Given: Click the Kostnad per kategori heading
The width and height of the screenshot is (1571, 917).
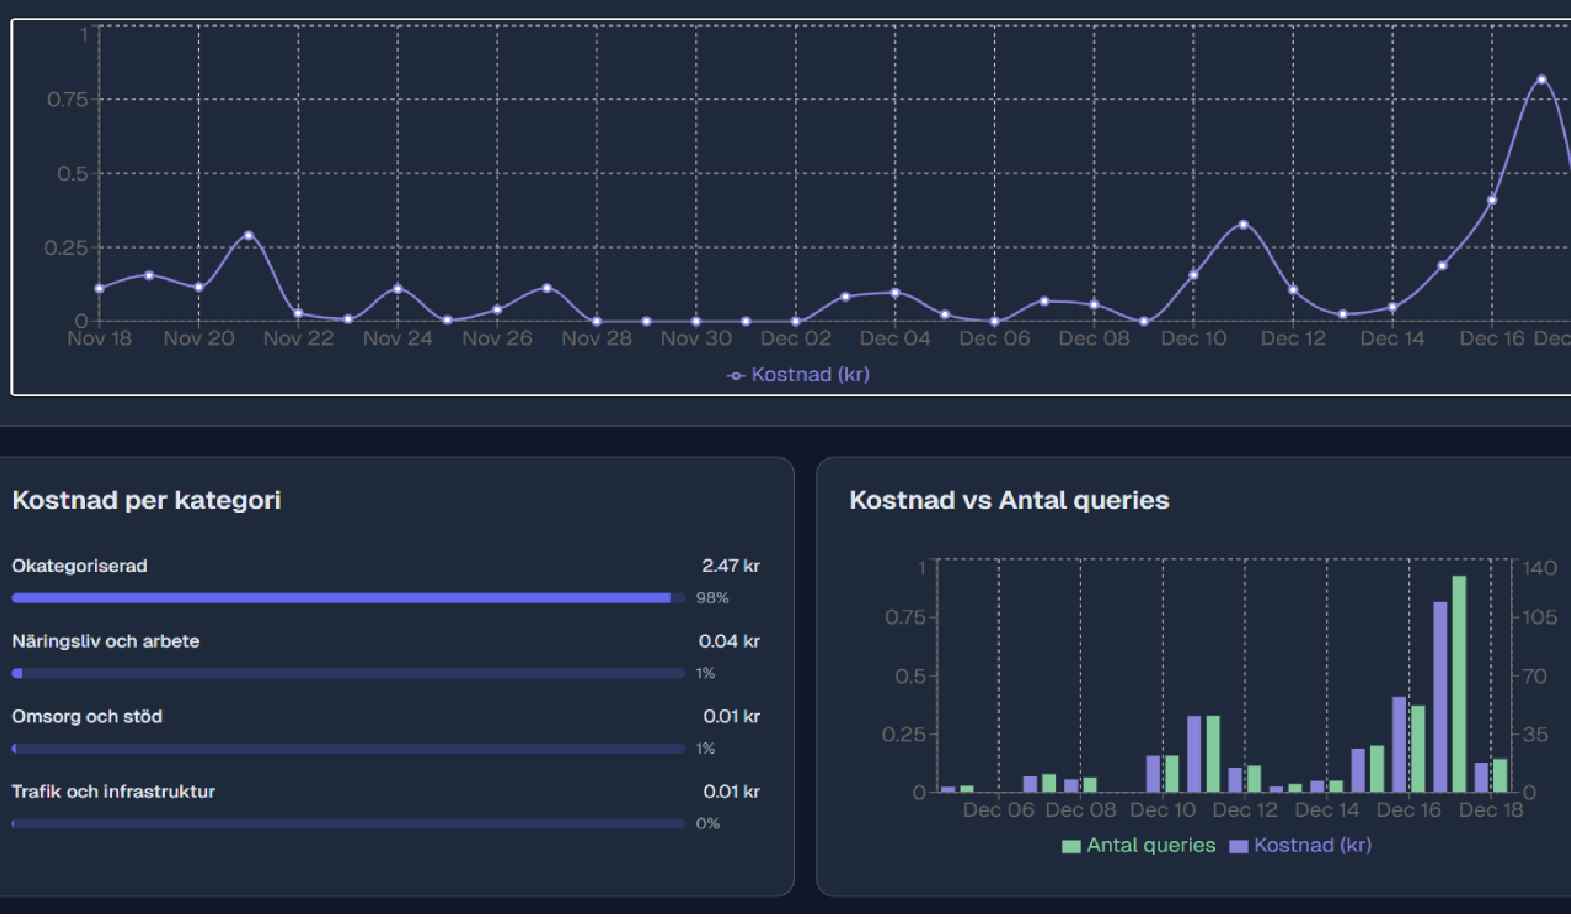Looking at the screenshot, I should pyautogui.click(x=147, y=501).
